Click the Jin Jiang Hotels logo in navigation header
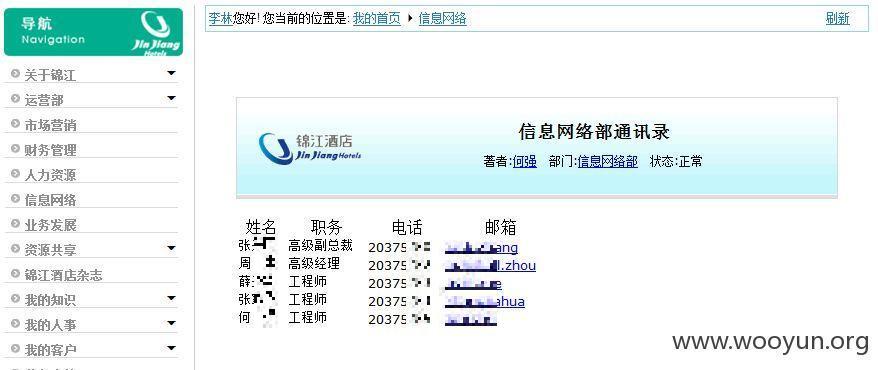The image size is (878, 370). (156, 33)
